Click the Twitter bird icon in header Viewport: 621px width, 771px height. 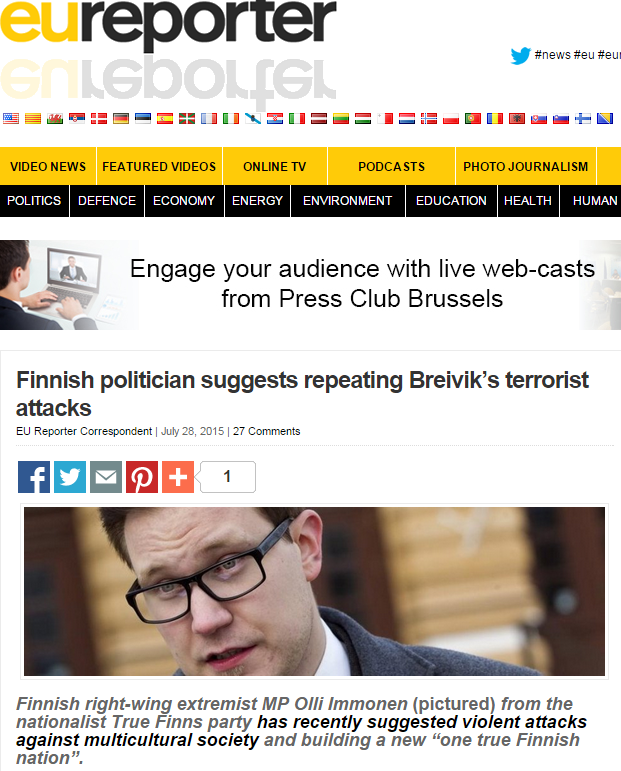click(520, 55)
